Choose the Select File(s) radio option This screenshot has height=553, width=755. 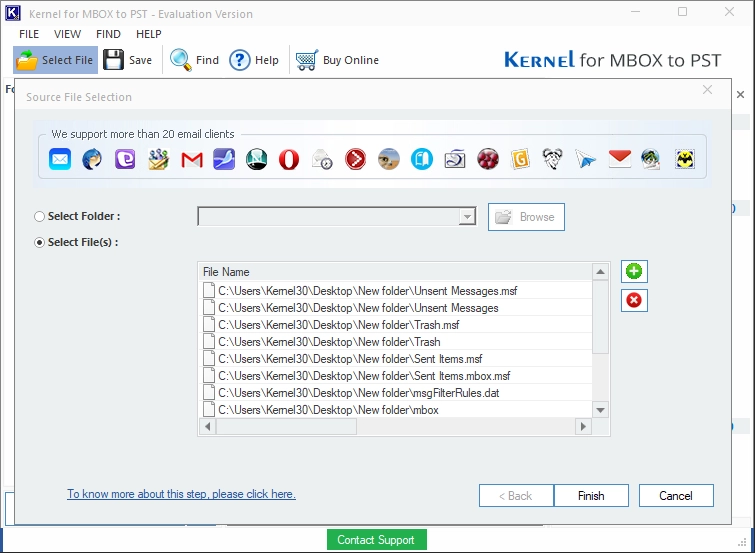(x=39, y=242)
